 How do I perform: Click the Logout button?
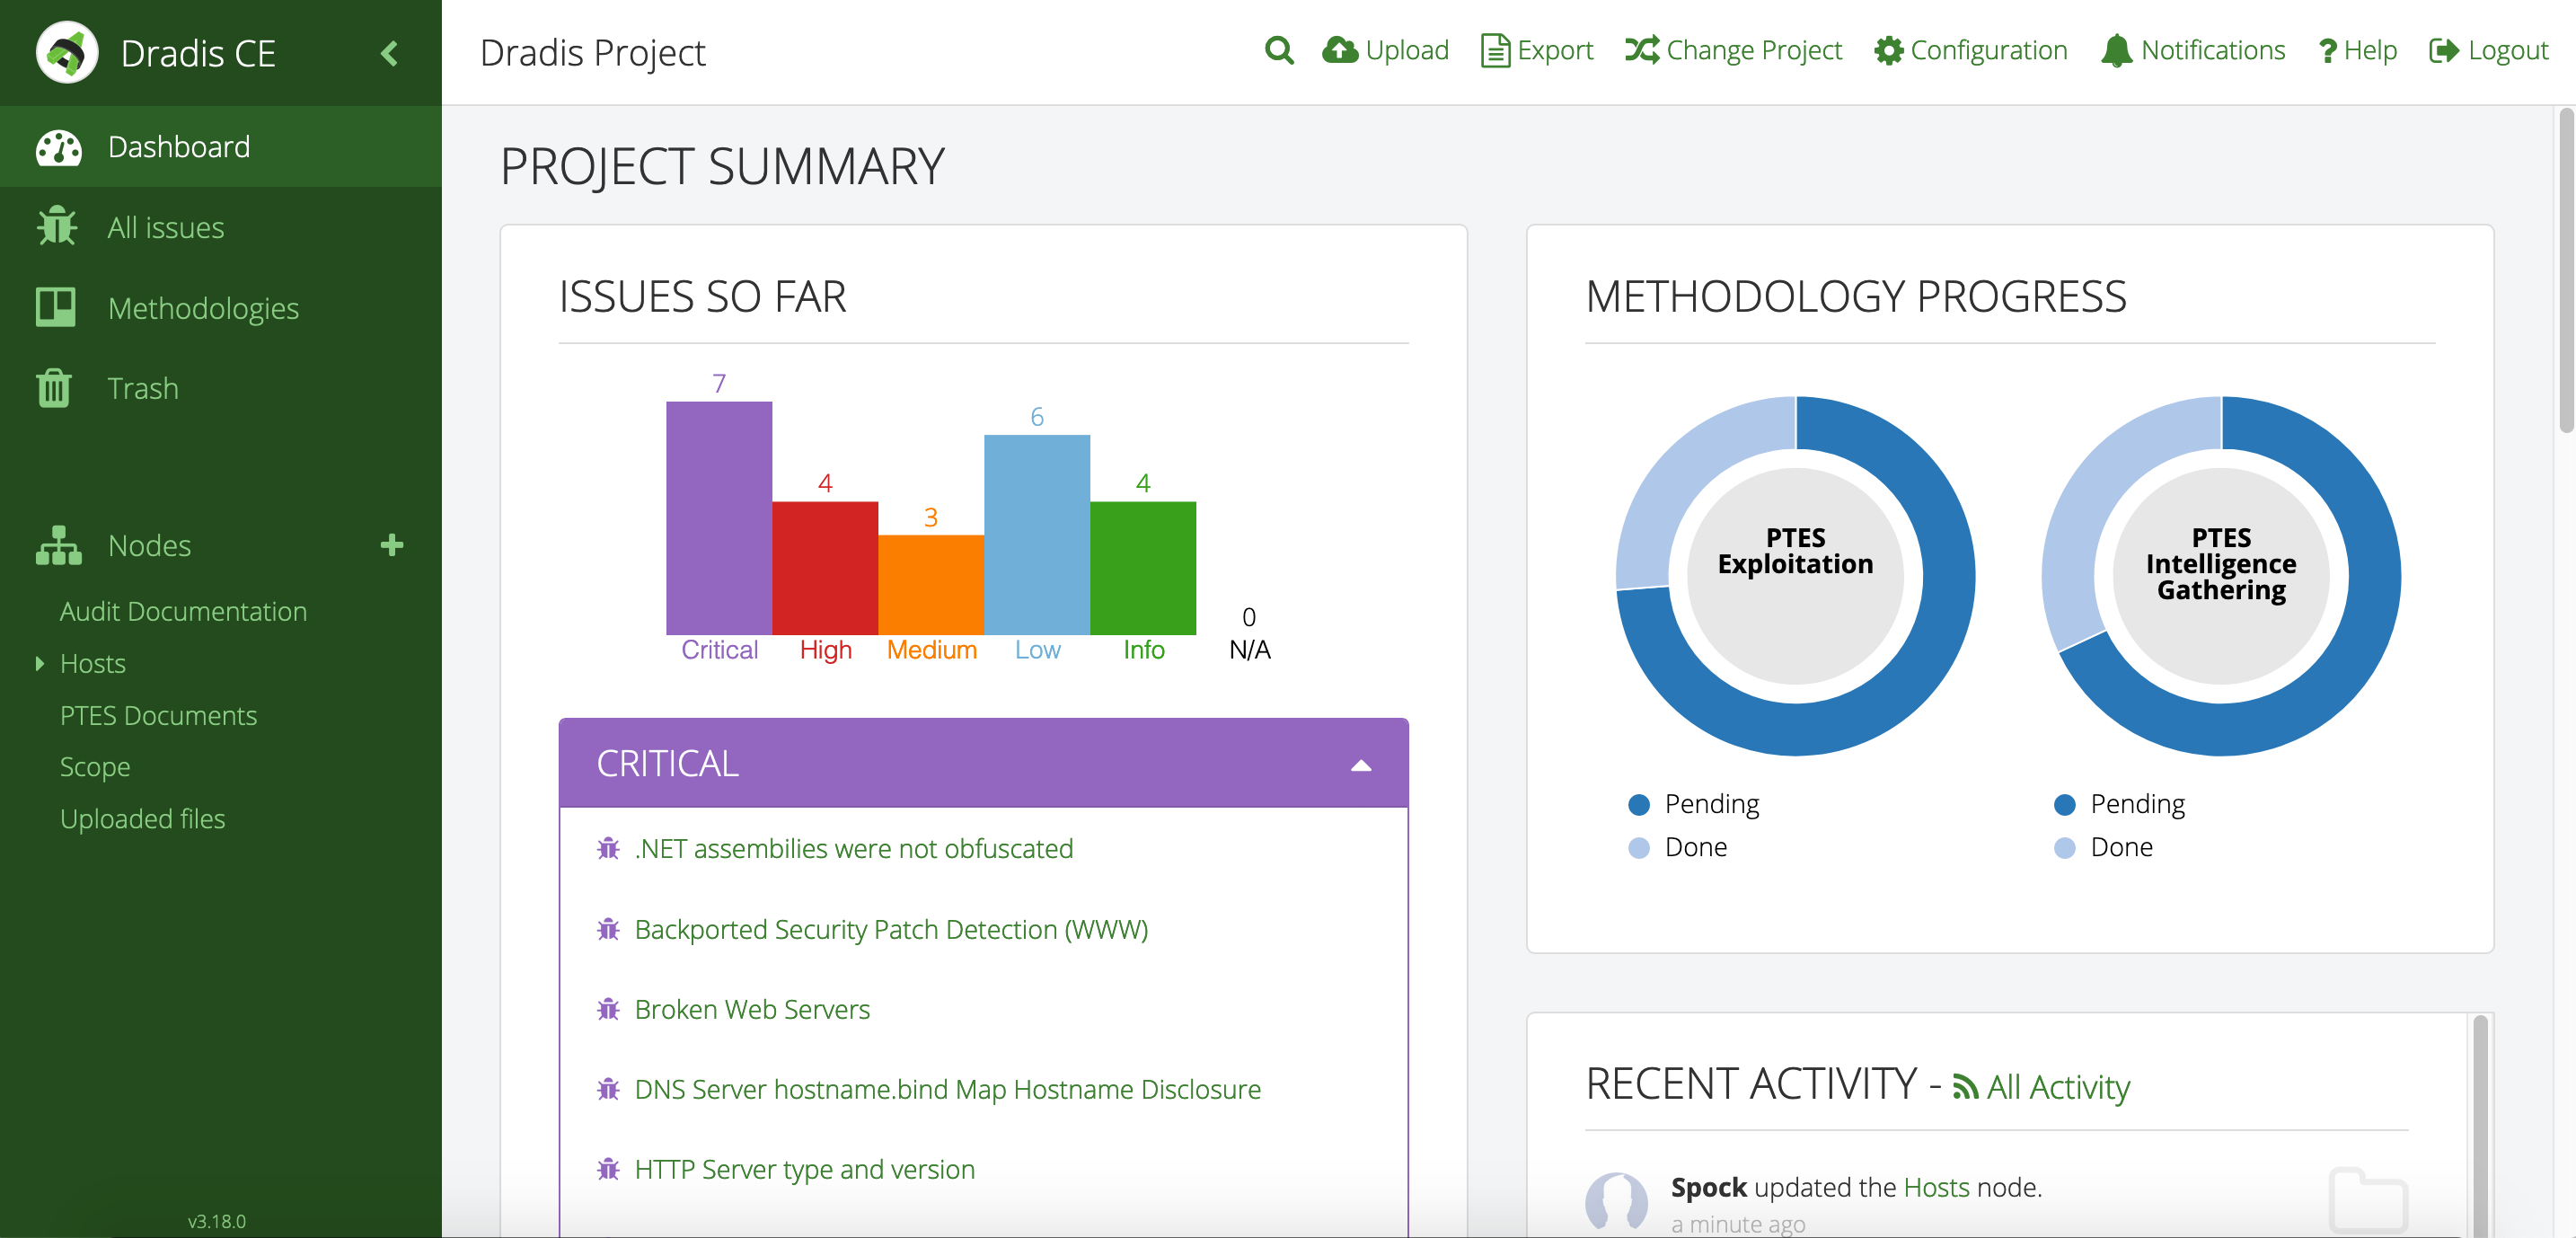pos(2491,49)
